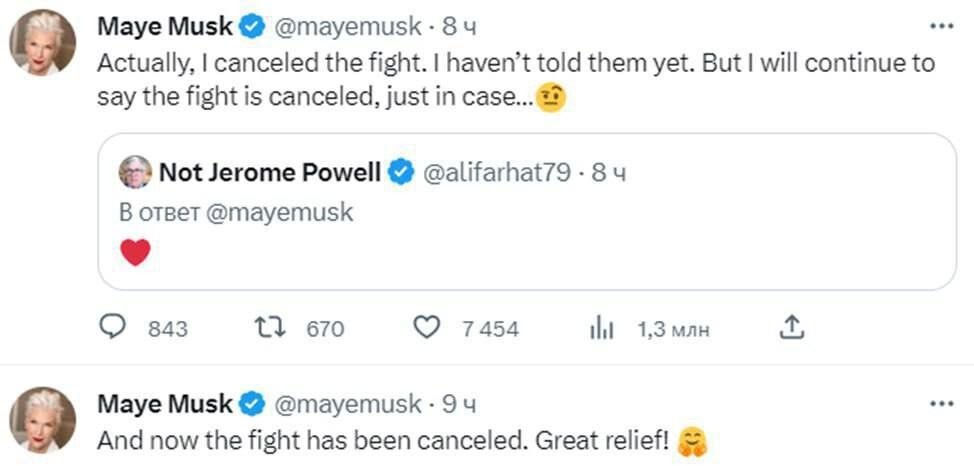
Task: Open Not Jerome Powell profile name
Action: coord(270,172)
